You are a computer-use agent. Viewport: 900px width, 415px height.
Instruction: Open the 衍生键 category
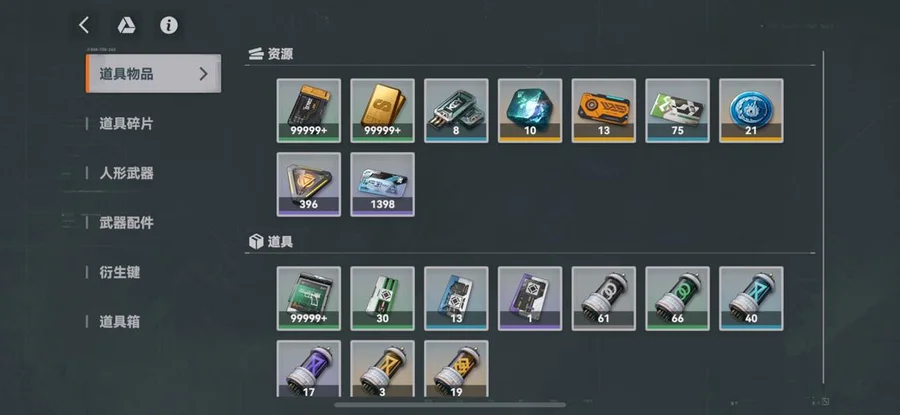(119, 272)
